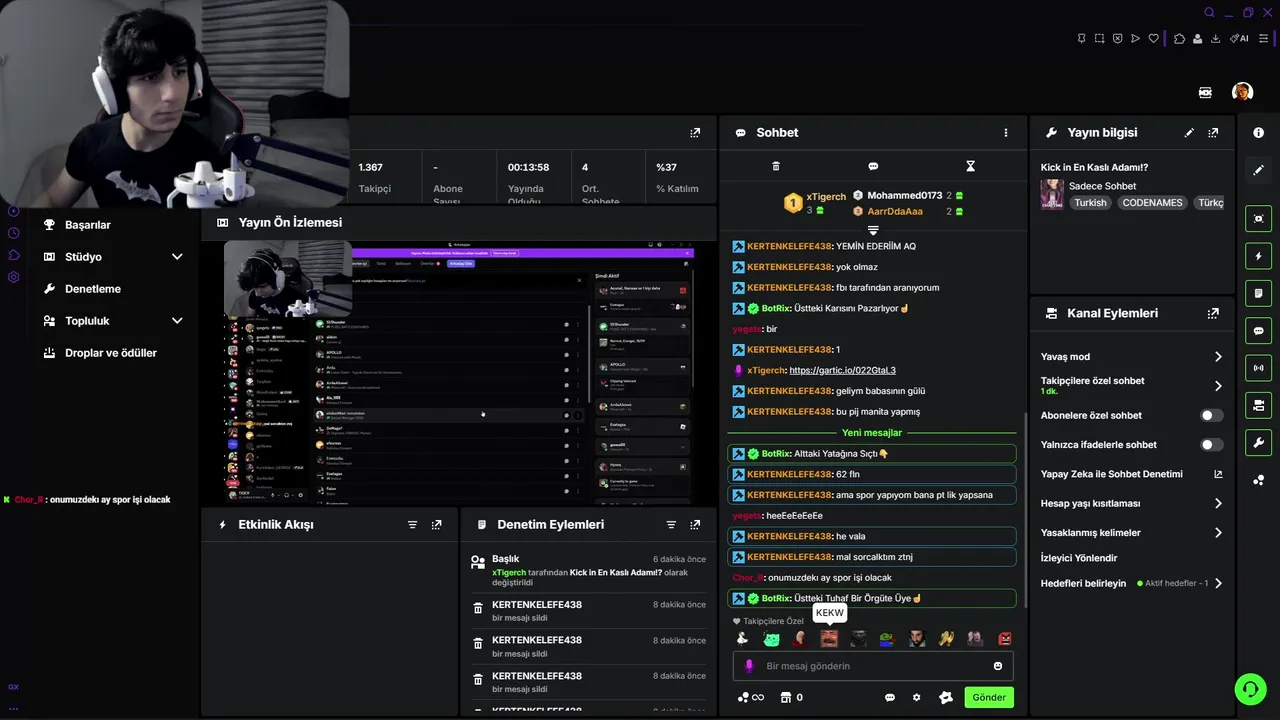This screenshot has width=1280, height=720.
Task: Edit stream info with the Yayın bilgisi pencil
Action: (x=1189, y=132)
